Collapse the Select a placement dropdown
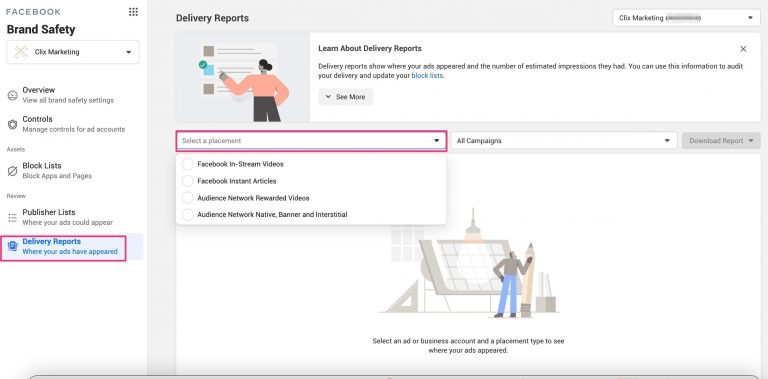768x379 pixels. pyautogui.click(x=312, y=141)
